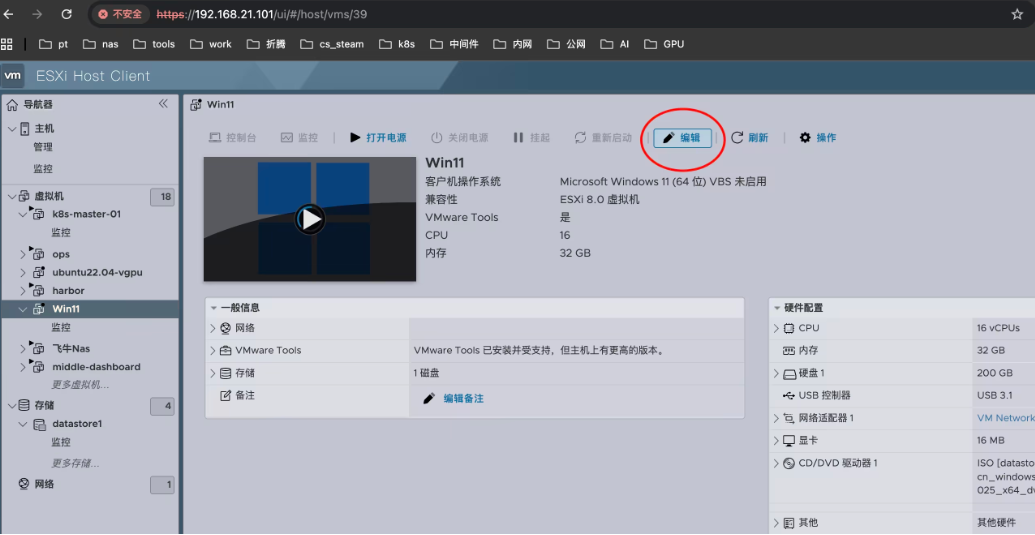This screenshot has width=1035, height=535.
Task: Collapse the Win11 tree node
Action: 23,309
